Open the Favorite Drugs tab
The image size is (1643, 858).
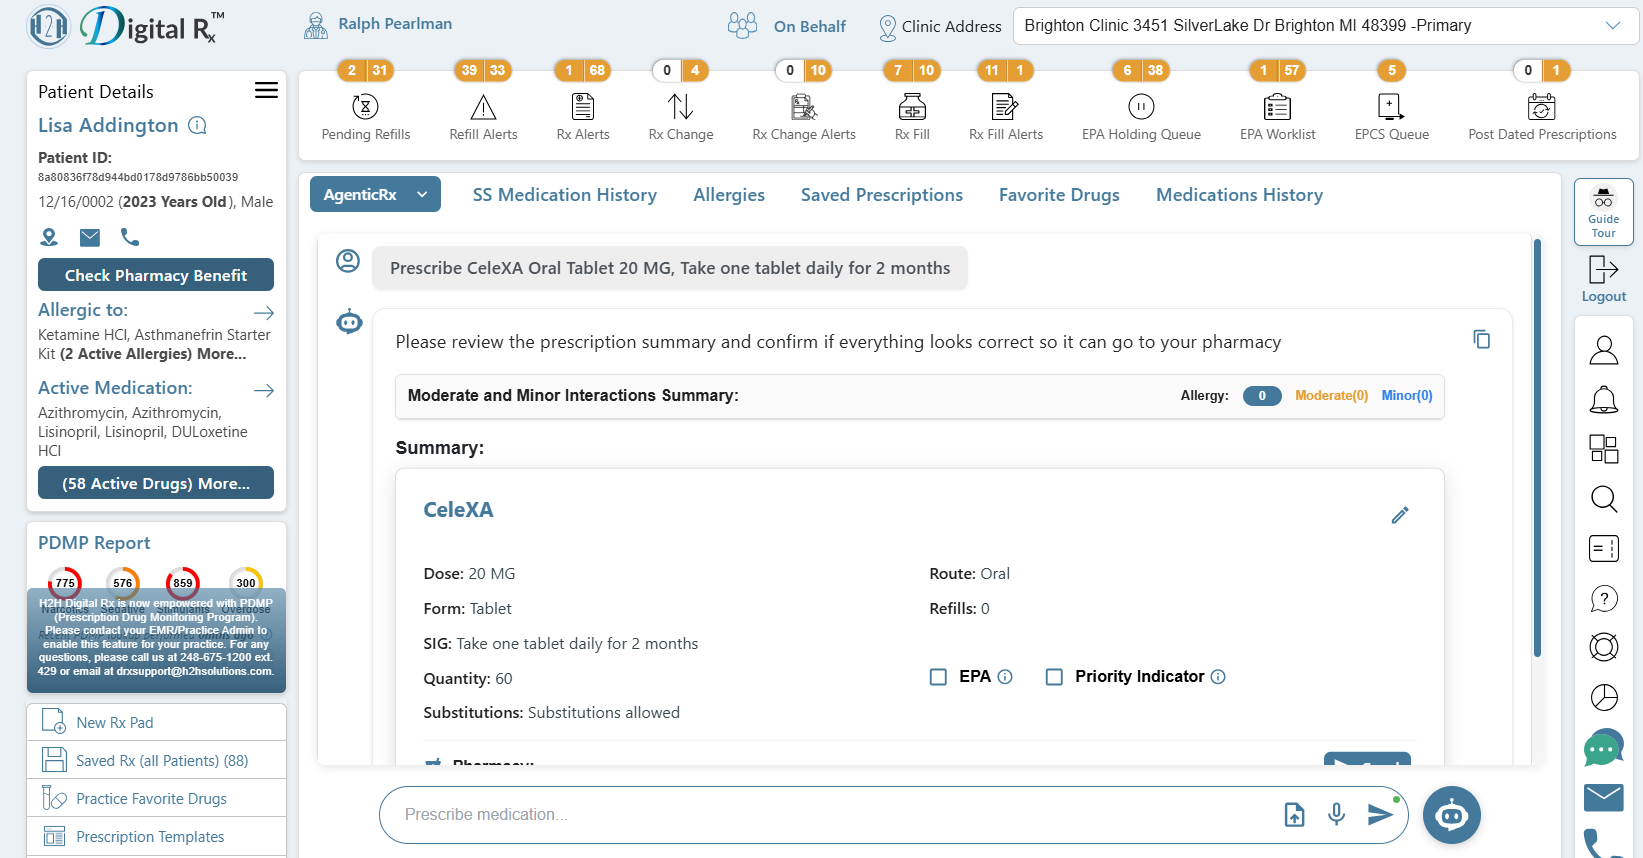[x=1059, y=195]
